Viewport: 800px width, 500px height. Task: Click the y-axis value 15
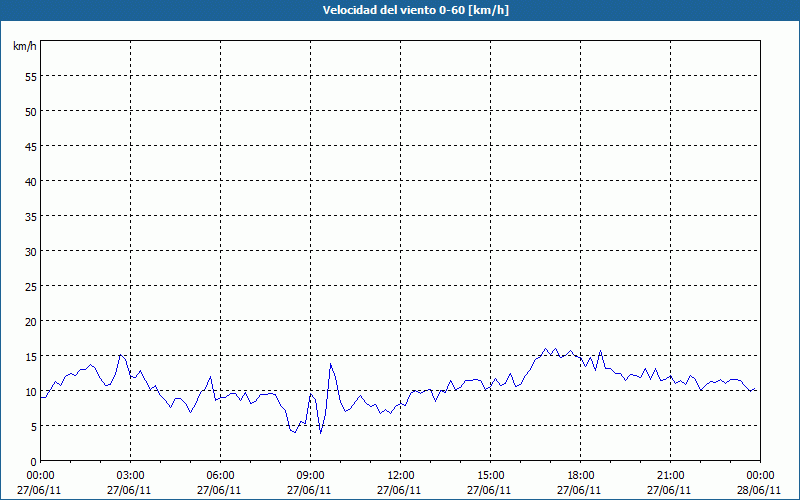pyautogui.click(x=31, y=357)
